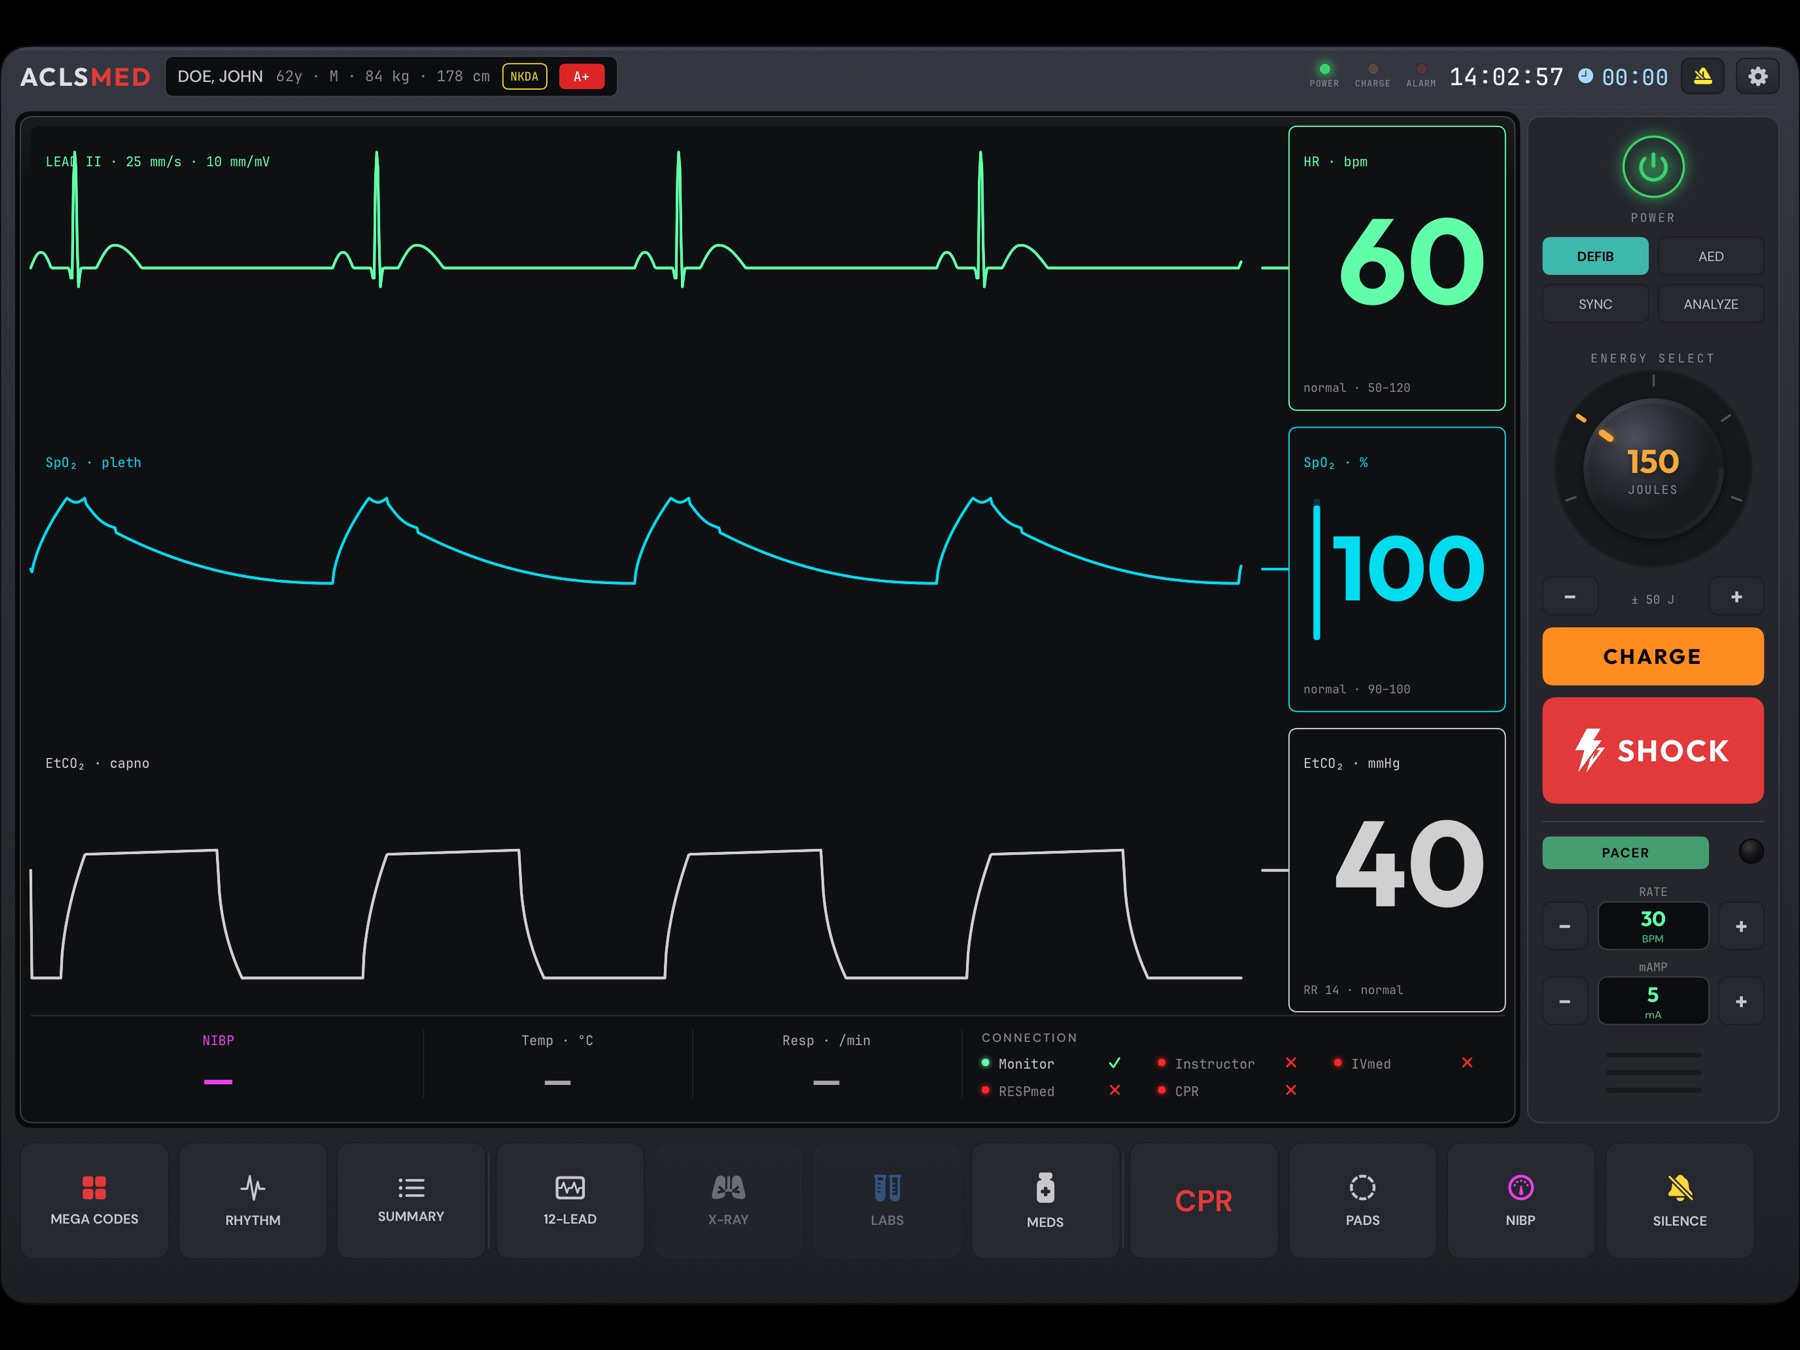The width and height of the screenshot is (1800, 1350).
Task: Click the energy select dial showing 150 joules
Action: 1653,469
